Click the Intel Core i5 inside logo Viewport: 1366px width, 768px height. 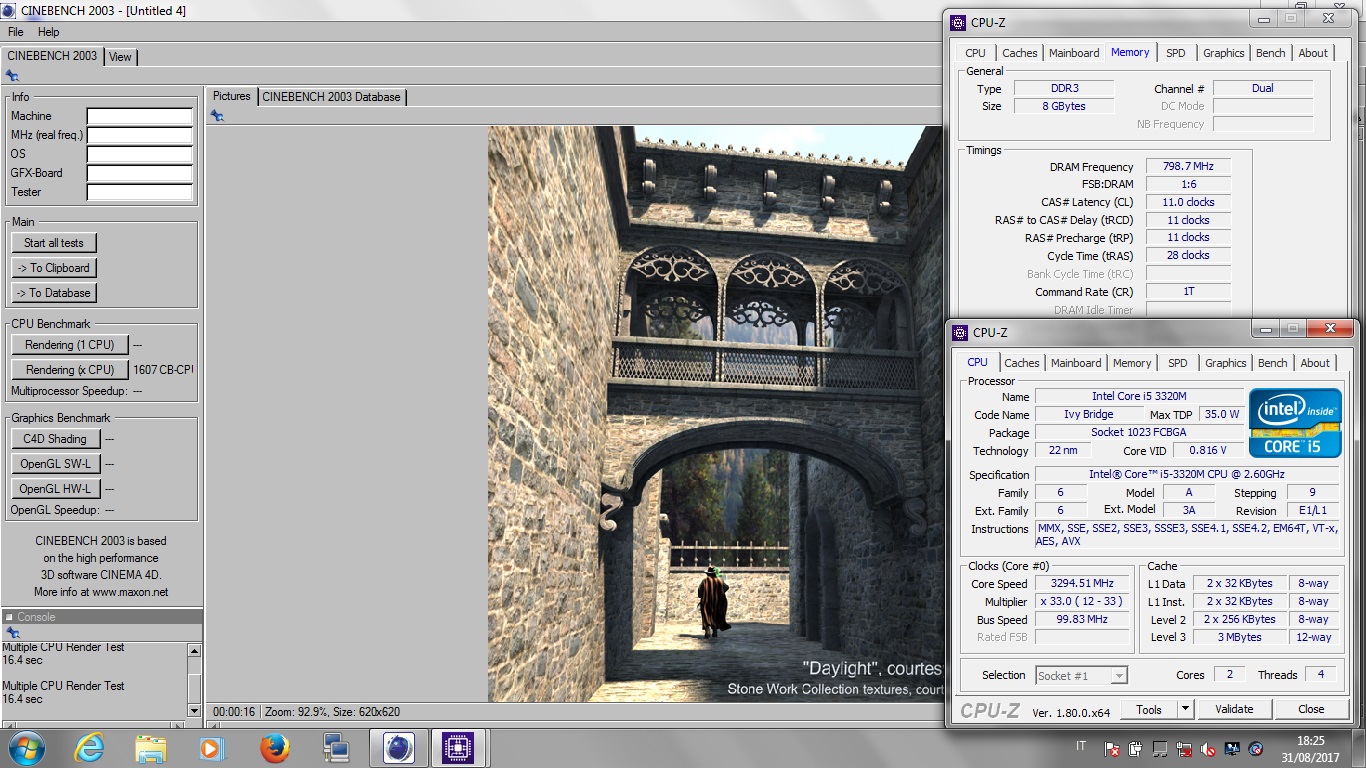[x=1295, y=422]
